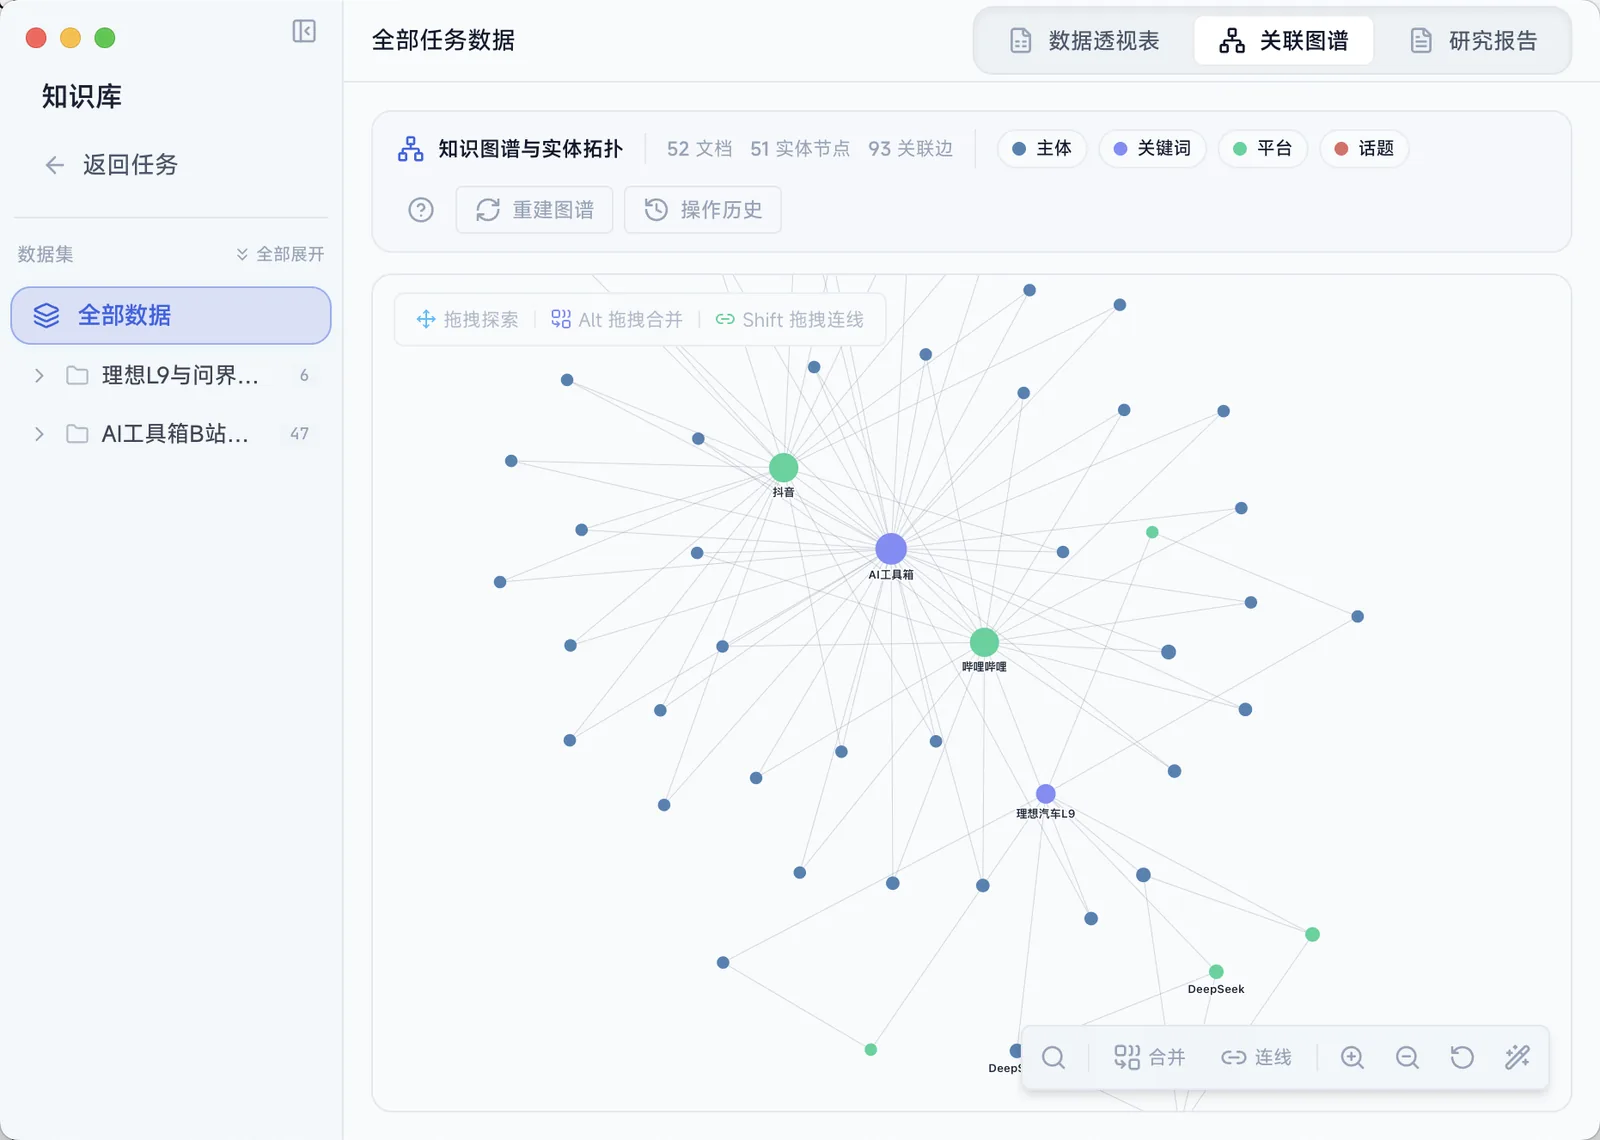Click the 重建图谱 button
The height and width of the screenshot is (1140, 1600).
pyautogui.click(x=534, y=210)
